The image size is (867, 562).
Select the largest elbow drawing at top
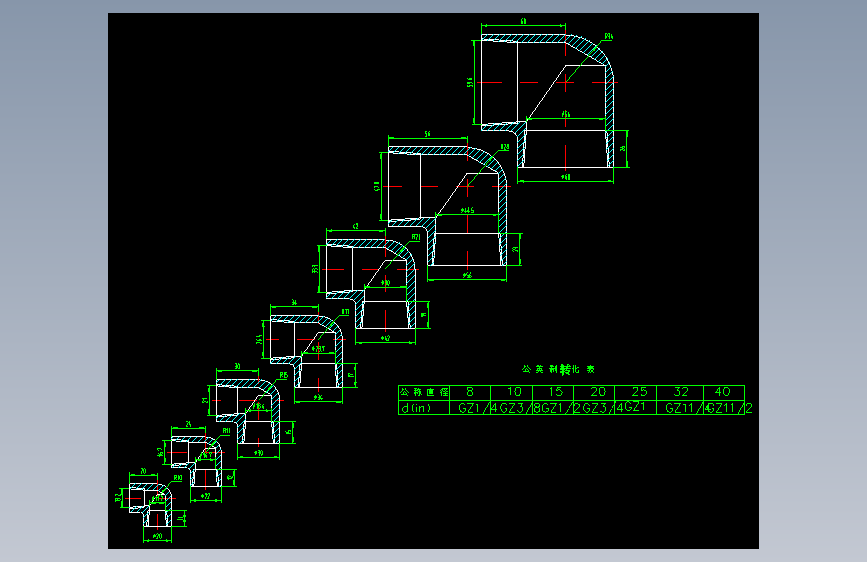pos(547,101)
